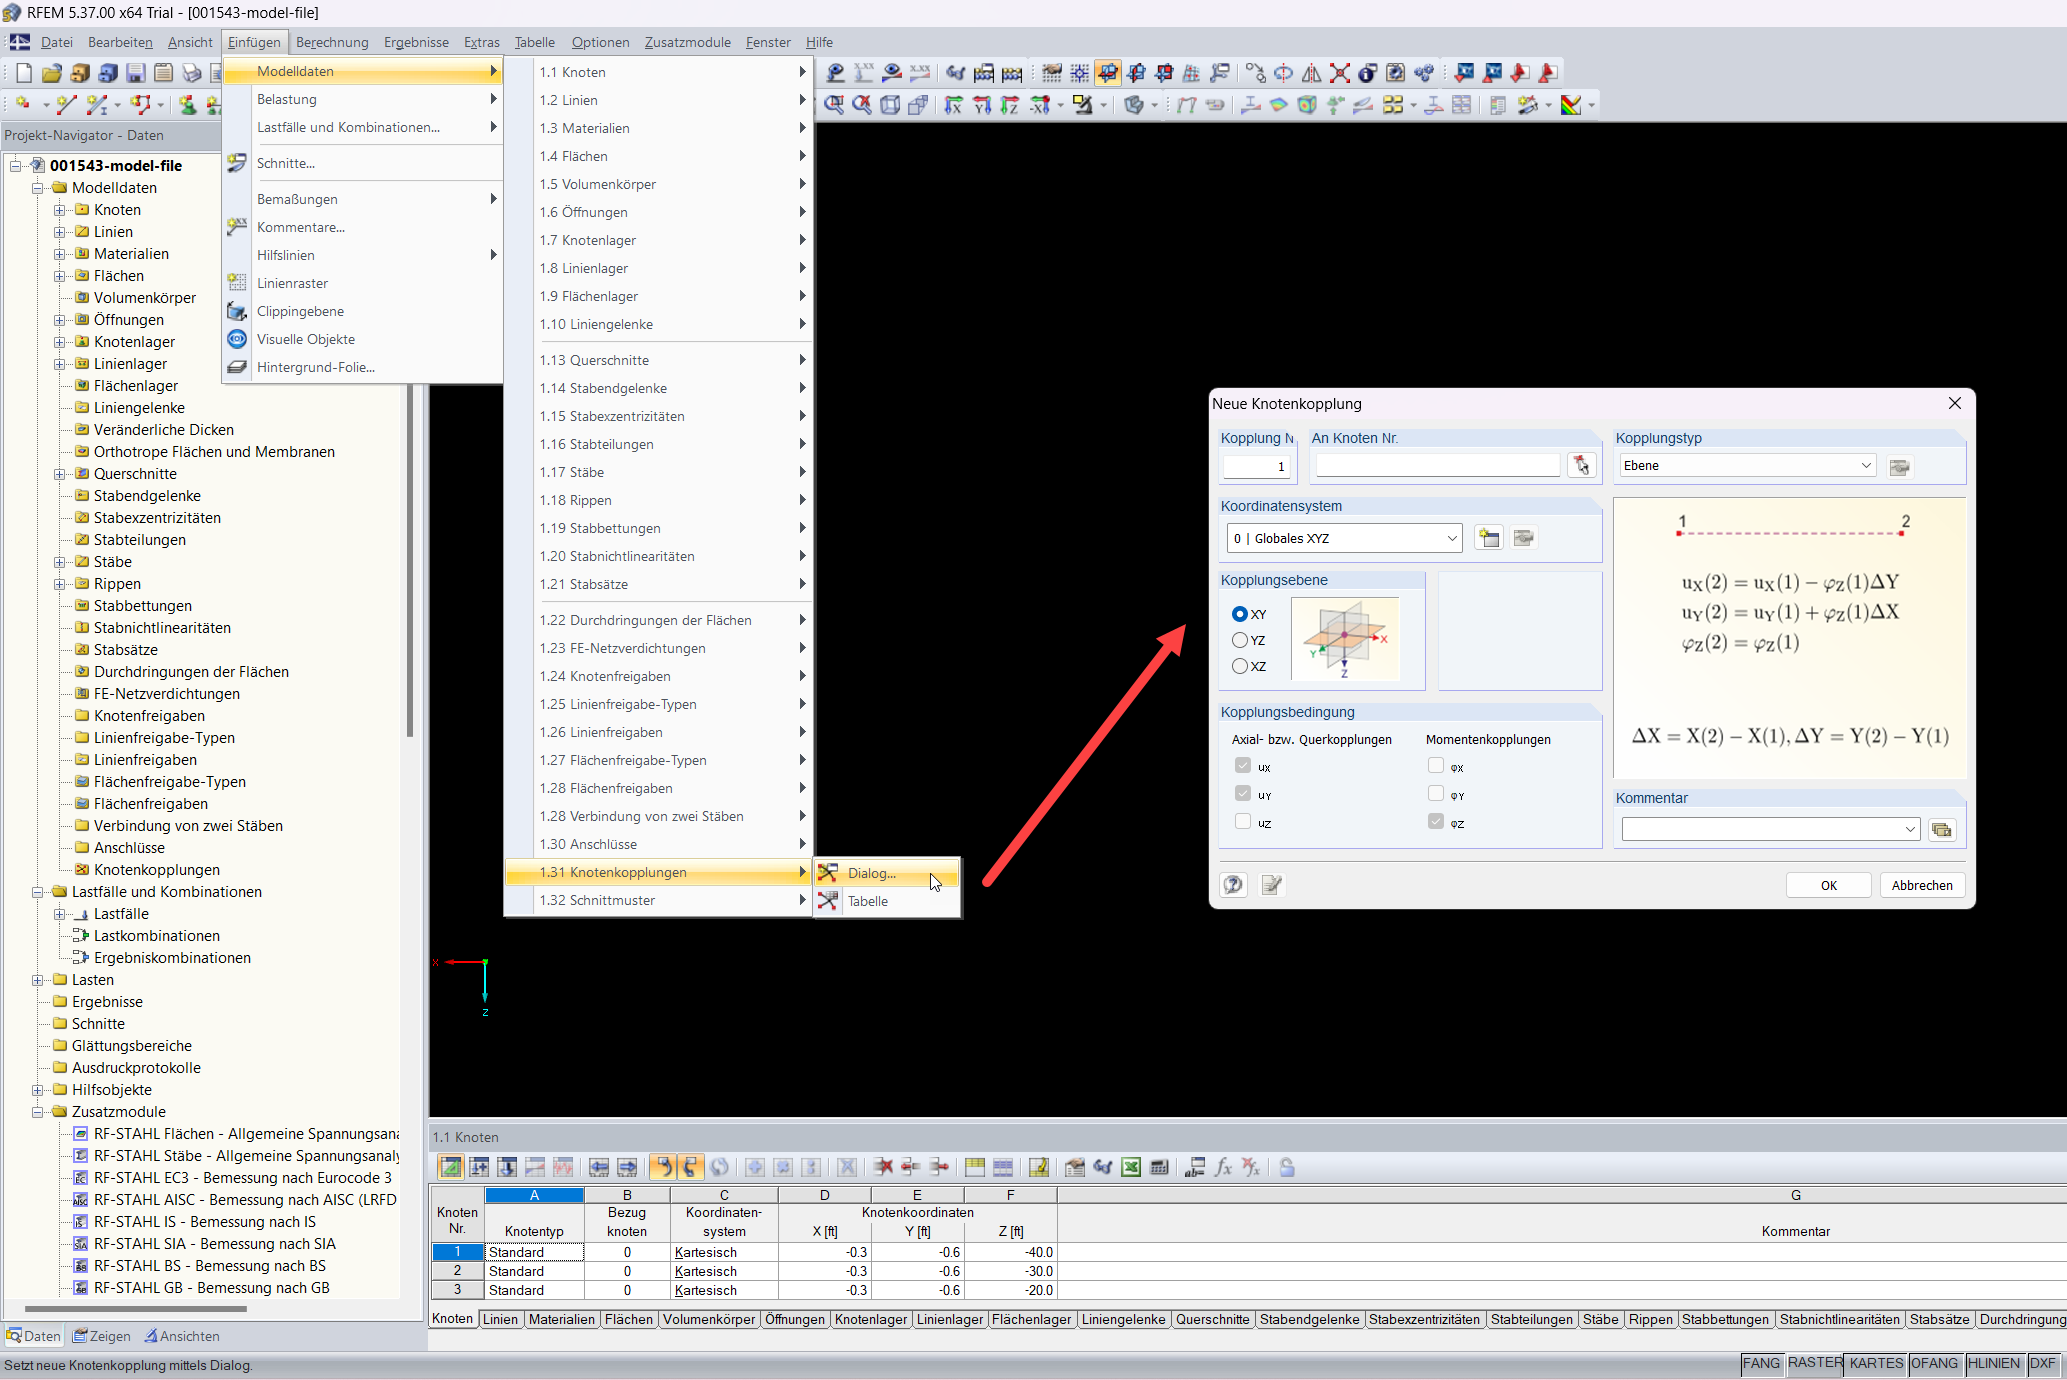Switch to the Linien table tab
Image resolution: width=2067 pixels, height=1380 pixels.
(500, 1319)
